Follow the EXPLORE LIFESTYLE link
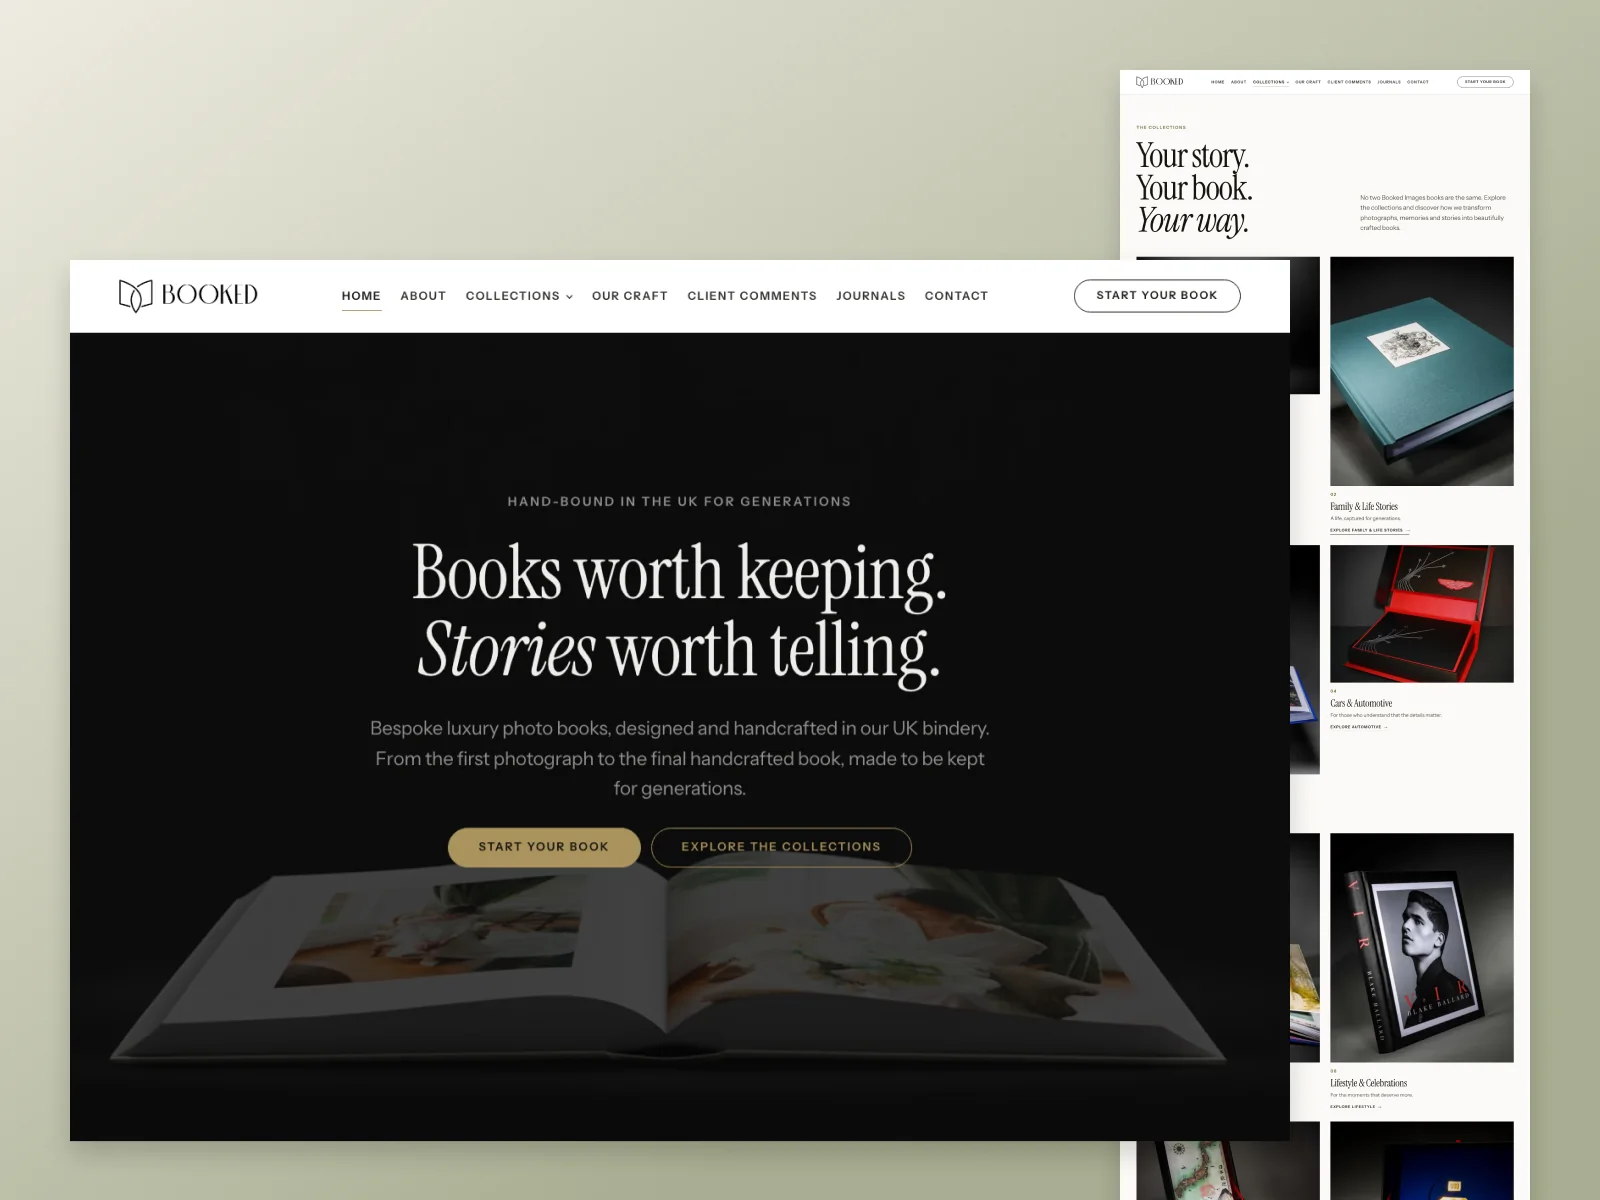 coord(1355,1107)
